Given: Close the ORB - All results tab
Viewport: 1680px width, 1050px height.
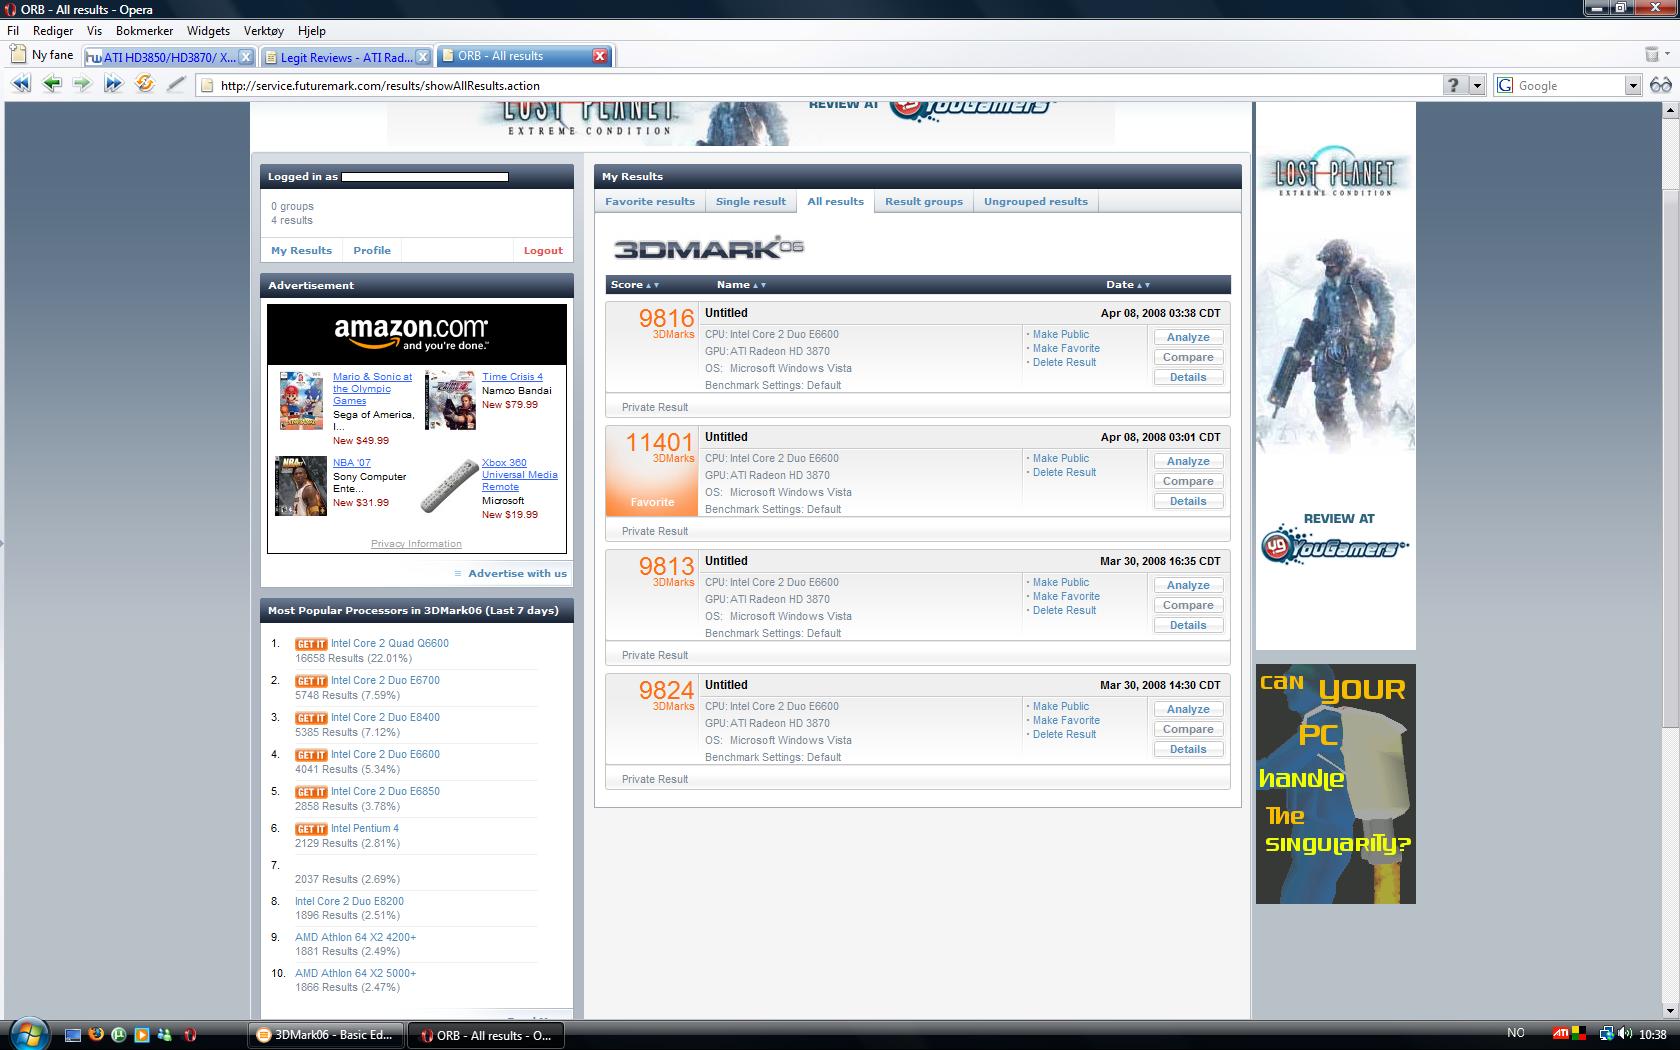Looking at the screenshot, I should click(600, 56).
